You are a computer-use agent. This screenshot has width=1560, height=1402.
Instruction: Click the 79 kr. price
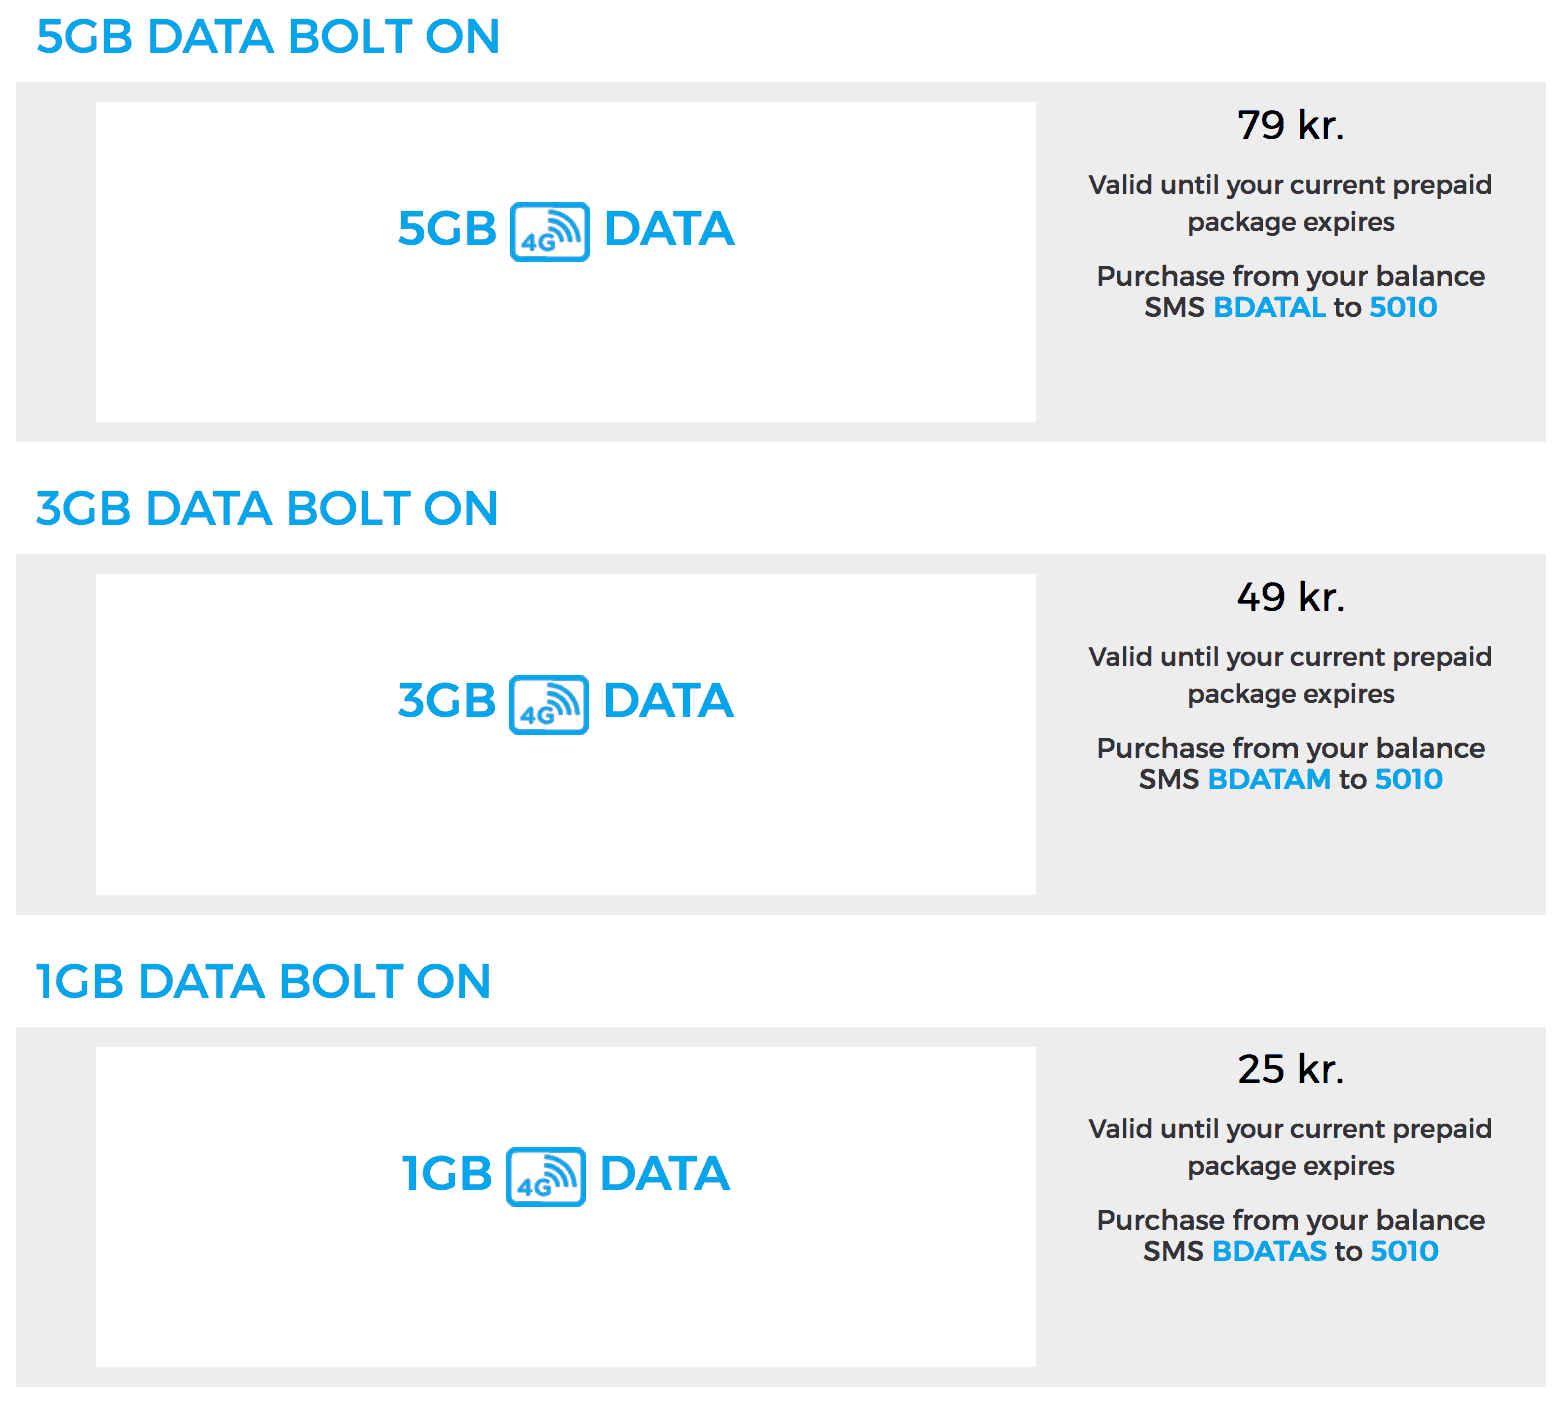[x=1290, y=125]
